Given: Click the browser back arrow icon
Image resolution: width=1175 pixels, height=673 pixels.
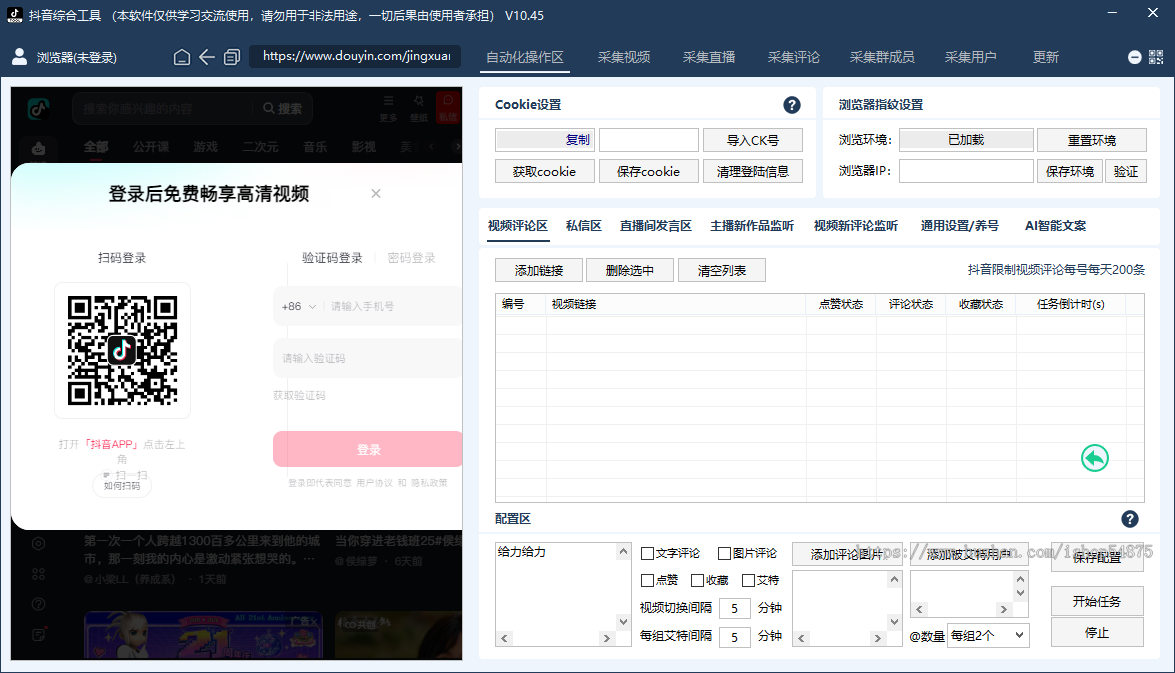Looking at the screenshot, I should [x=207, y=57].
